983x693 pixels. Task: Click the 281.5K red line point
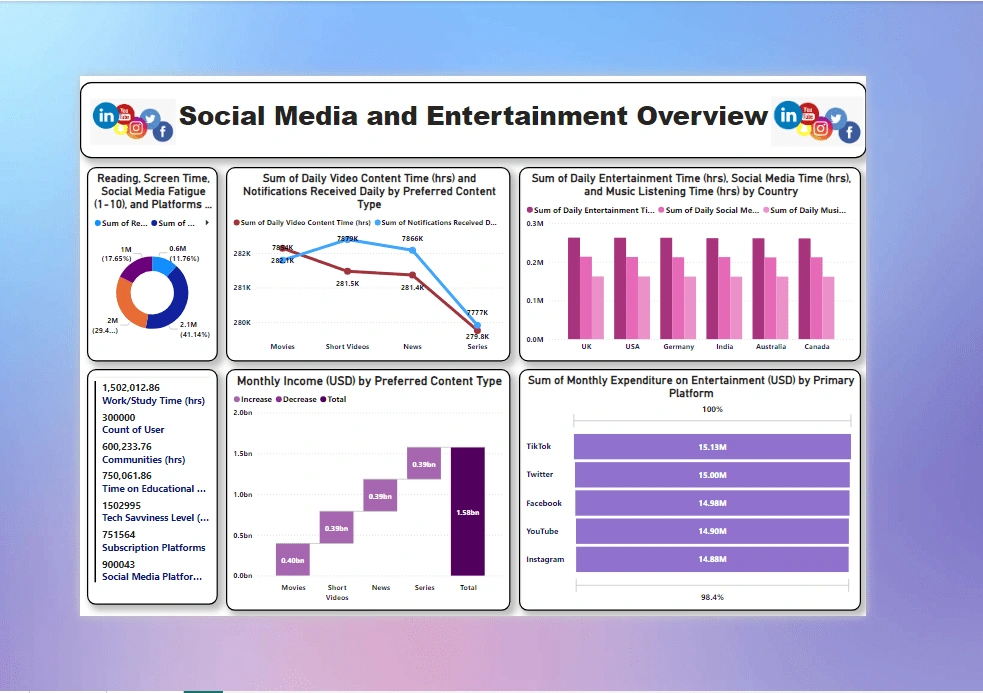tap(347, 271)
